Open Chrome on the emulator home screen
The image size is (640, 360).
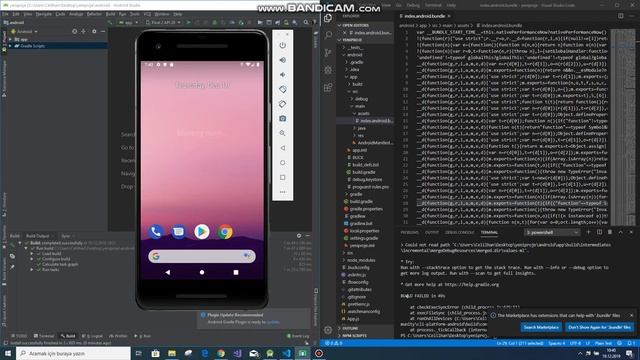click(x=225, y=232)
